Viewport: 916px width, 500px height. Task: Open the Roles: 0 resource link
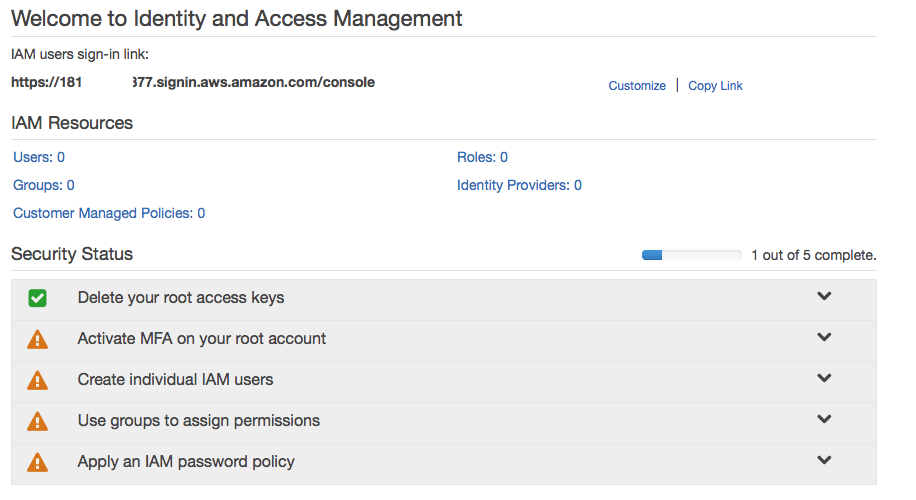click(483, 157)
